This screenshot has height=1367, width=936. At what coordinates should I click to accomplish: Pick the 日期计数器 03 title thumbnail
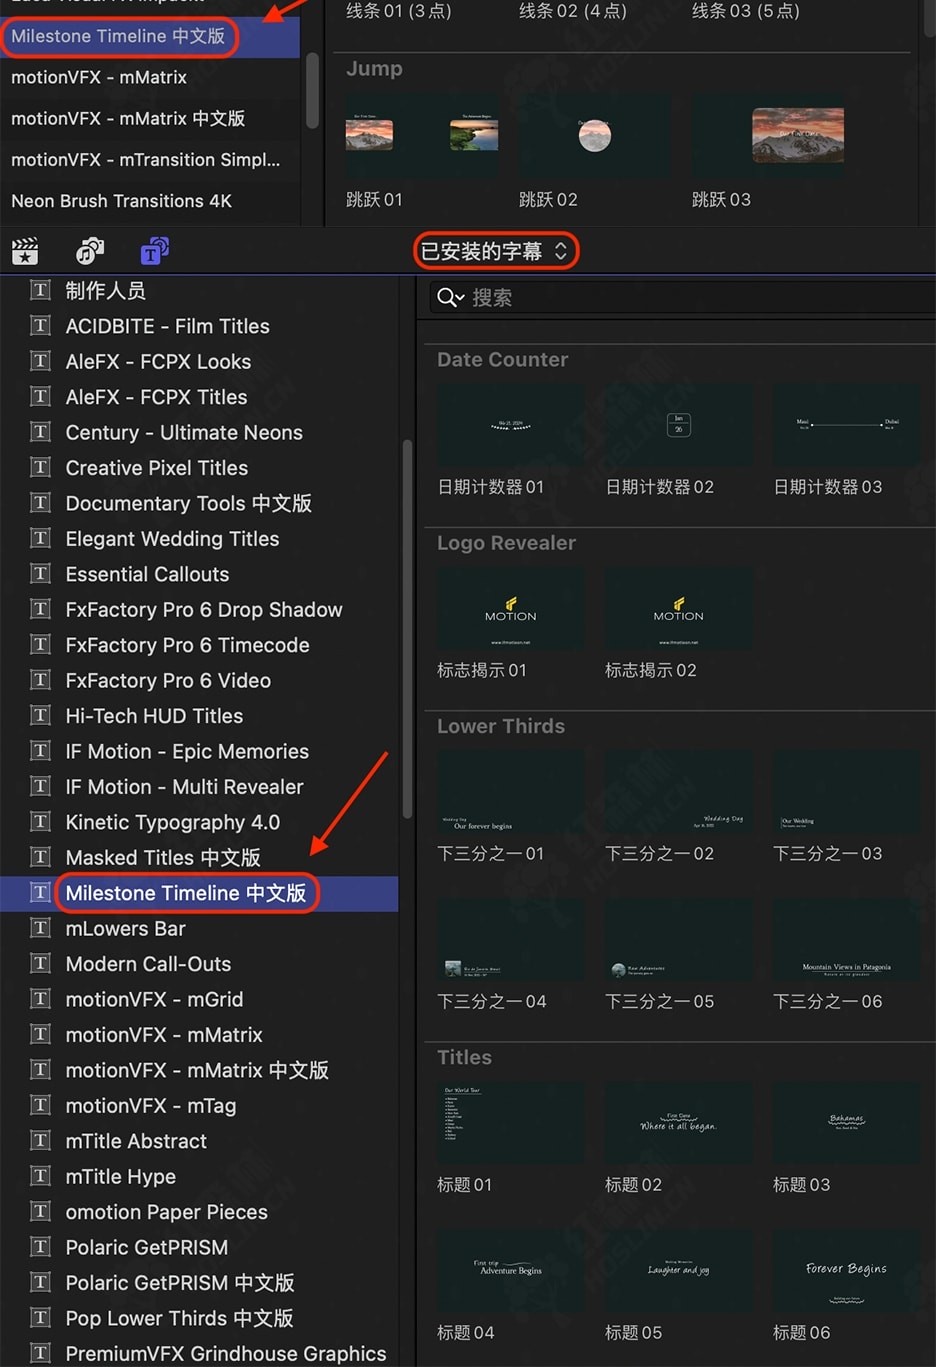click(847, 425)
